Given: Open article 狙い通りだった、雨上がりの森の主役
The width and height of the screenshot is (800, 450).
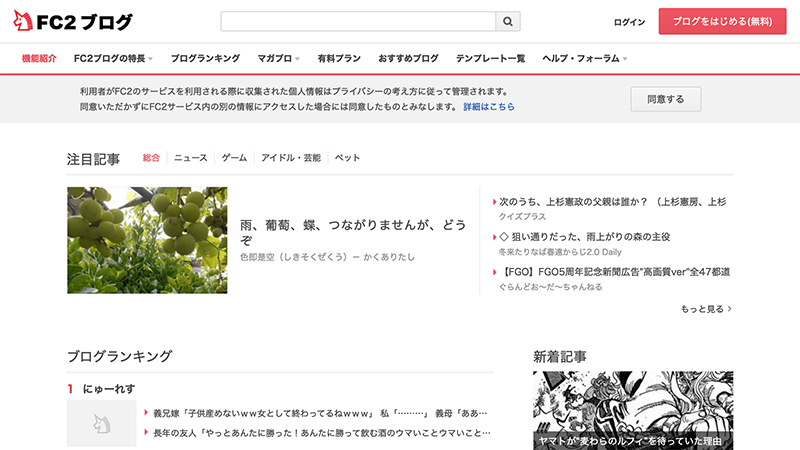Looking at the screenshot, I should click(x=584, y=237).
